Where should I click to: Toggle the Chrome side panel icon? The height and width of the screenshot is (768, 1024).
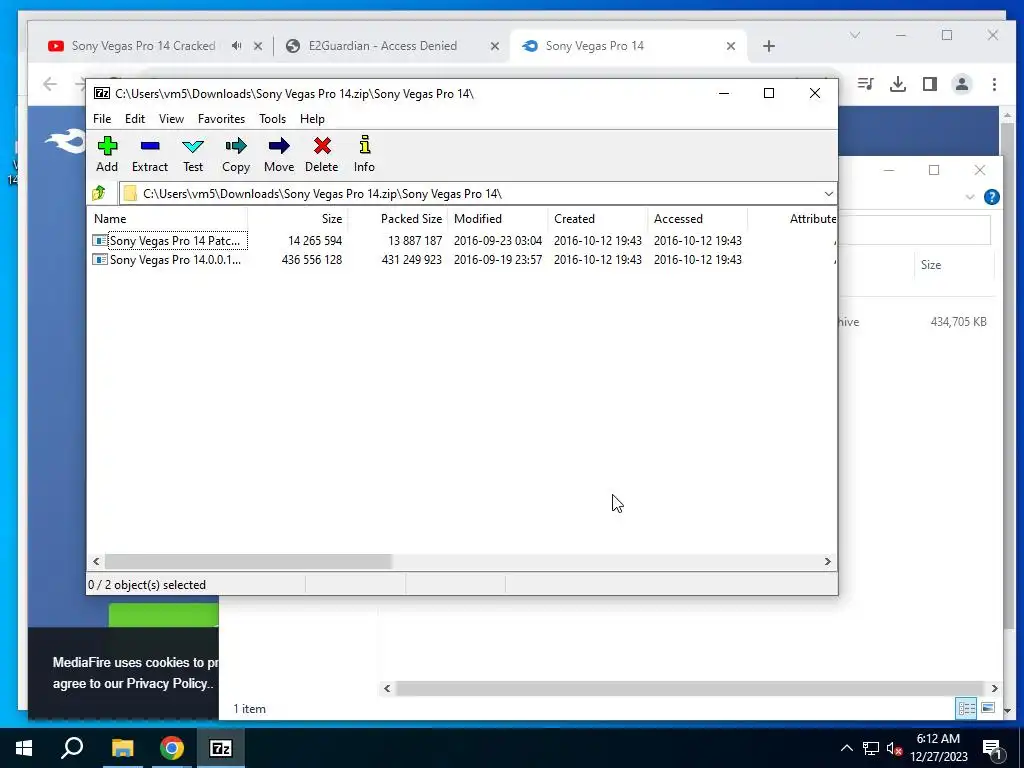pyautogui.click(x=930, y=84)
